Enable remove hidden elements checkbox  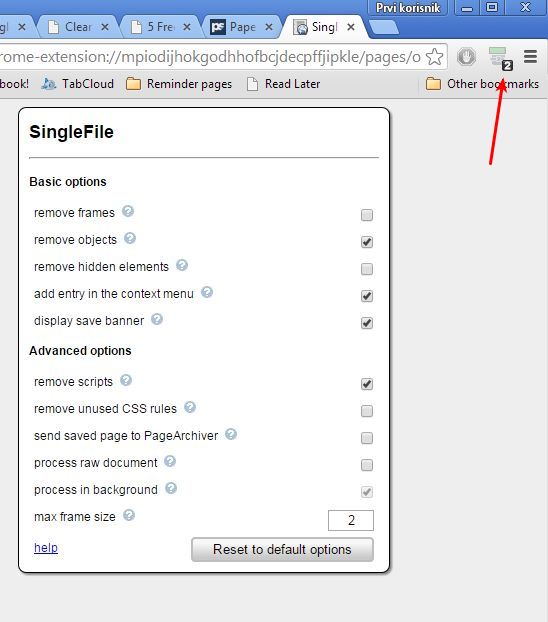(x=367, y=269)
